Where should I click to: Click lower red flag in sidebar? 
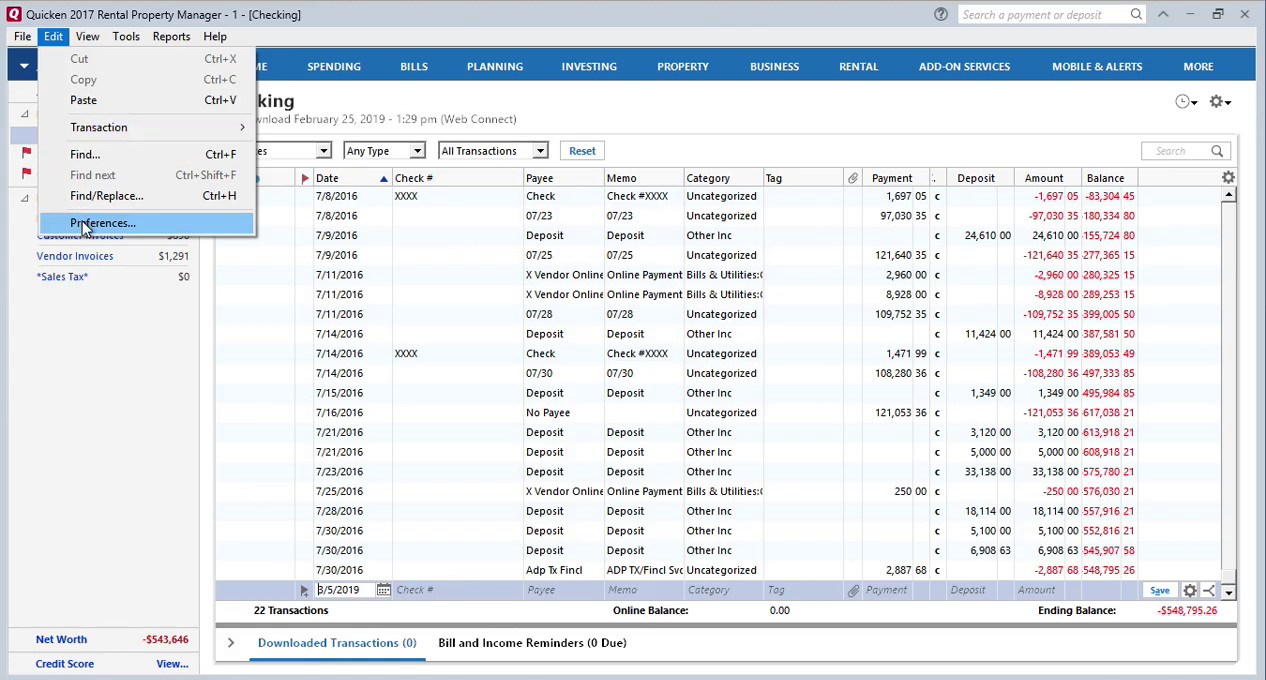click(x=27, y=173)
